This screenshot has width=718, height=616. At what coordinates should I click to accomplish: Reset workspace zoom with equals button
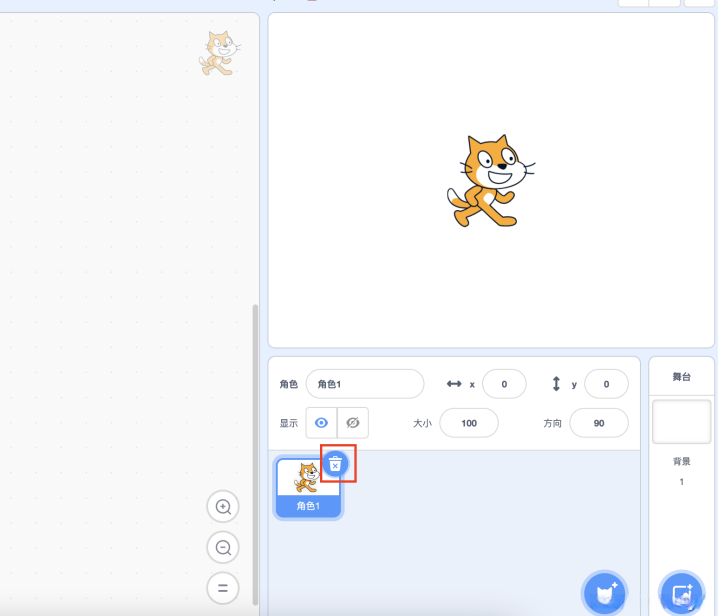tap(223, 588)
